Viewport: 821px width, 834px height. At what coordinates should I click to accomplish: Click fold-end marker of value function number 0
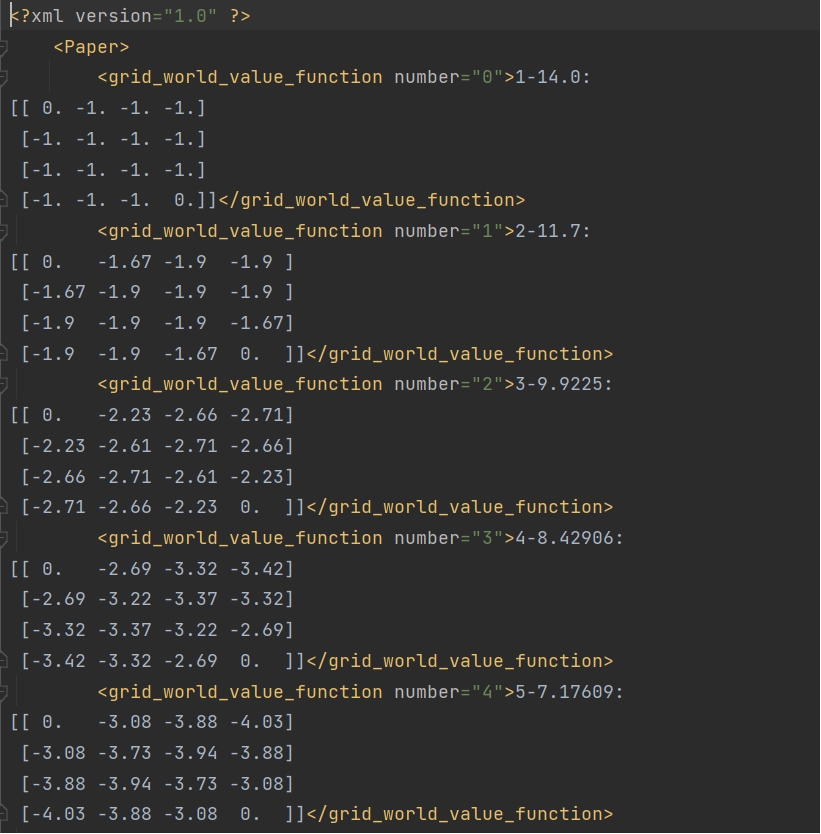(4, 200)
